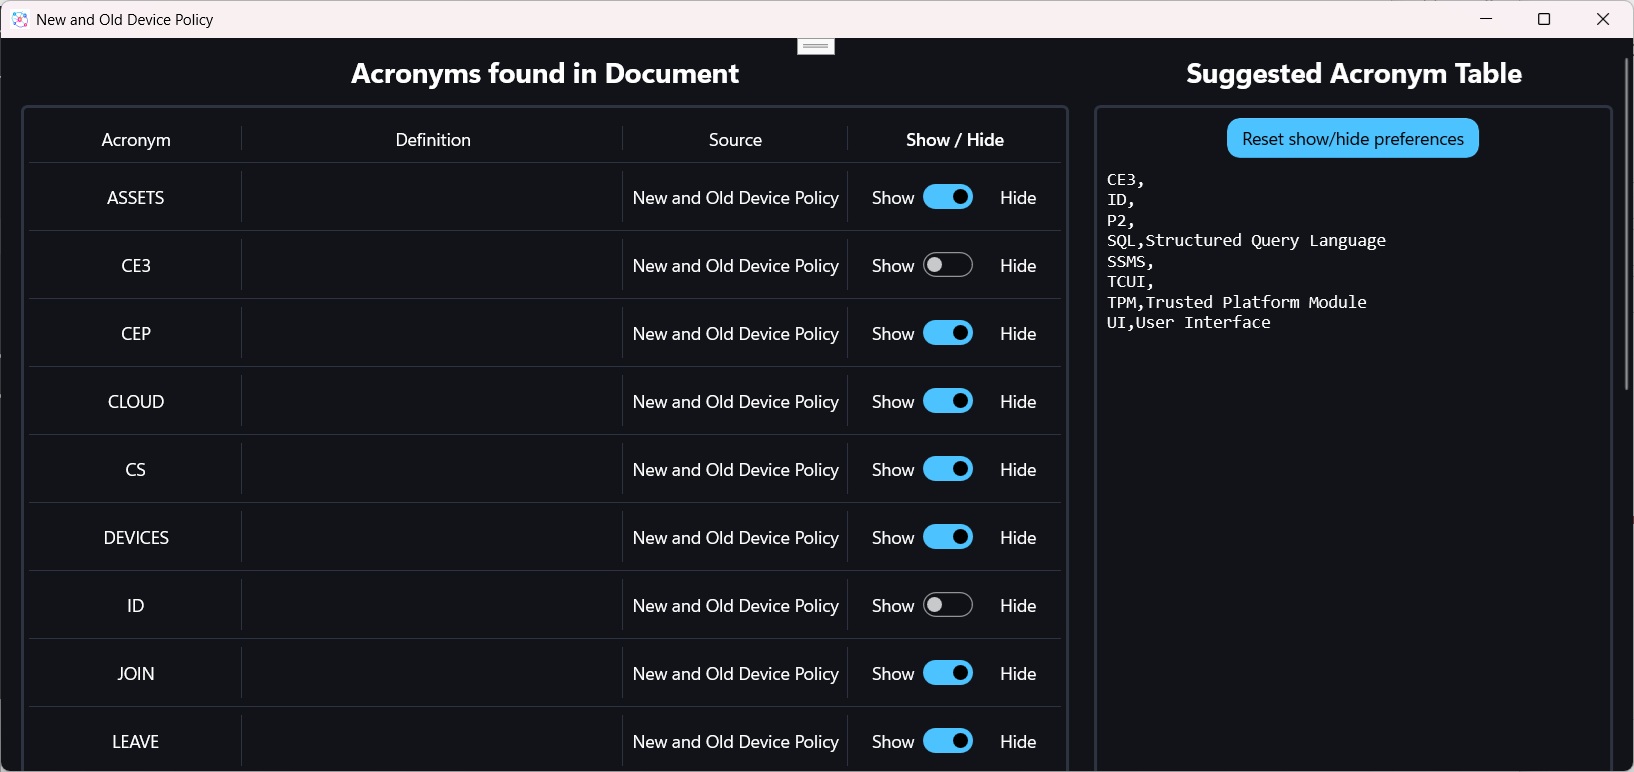Click the Definition column header
The image size is (1634, 772).
433,140
